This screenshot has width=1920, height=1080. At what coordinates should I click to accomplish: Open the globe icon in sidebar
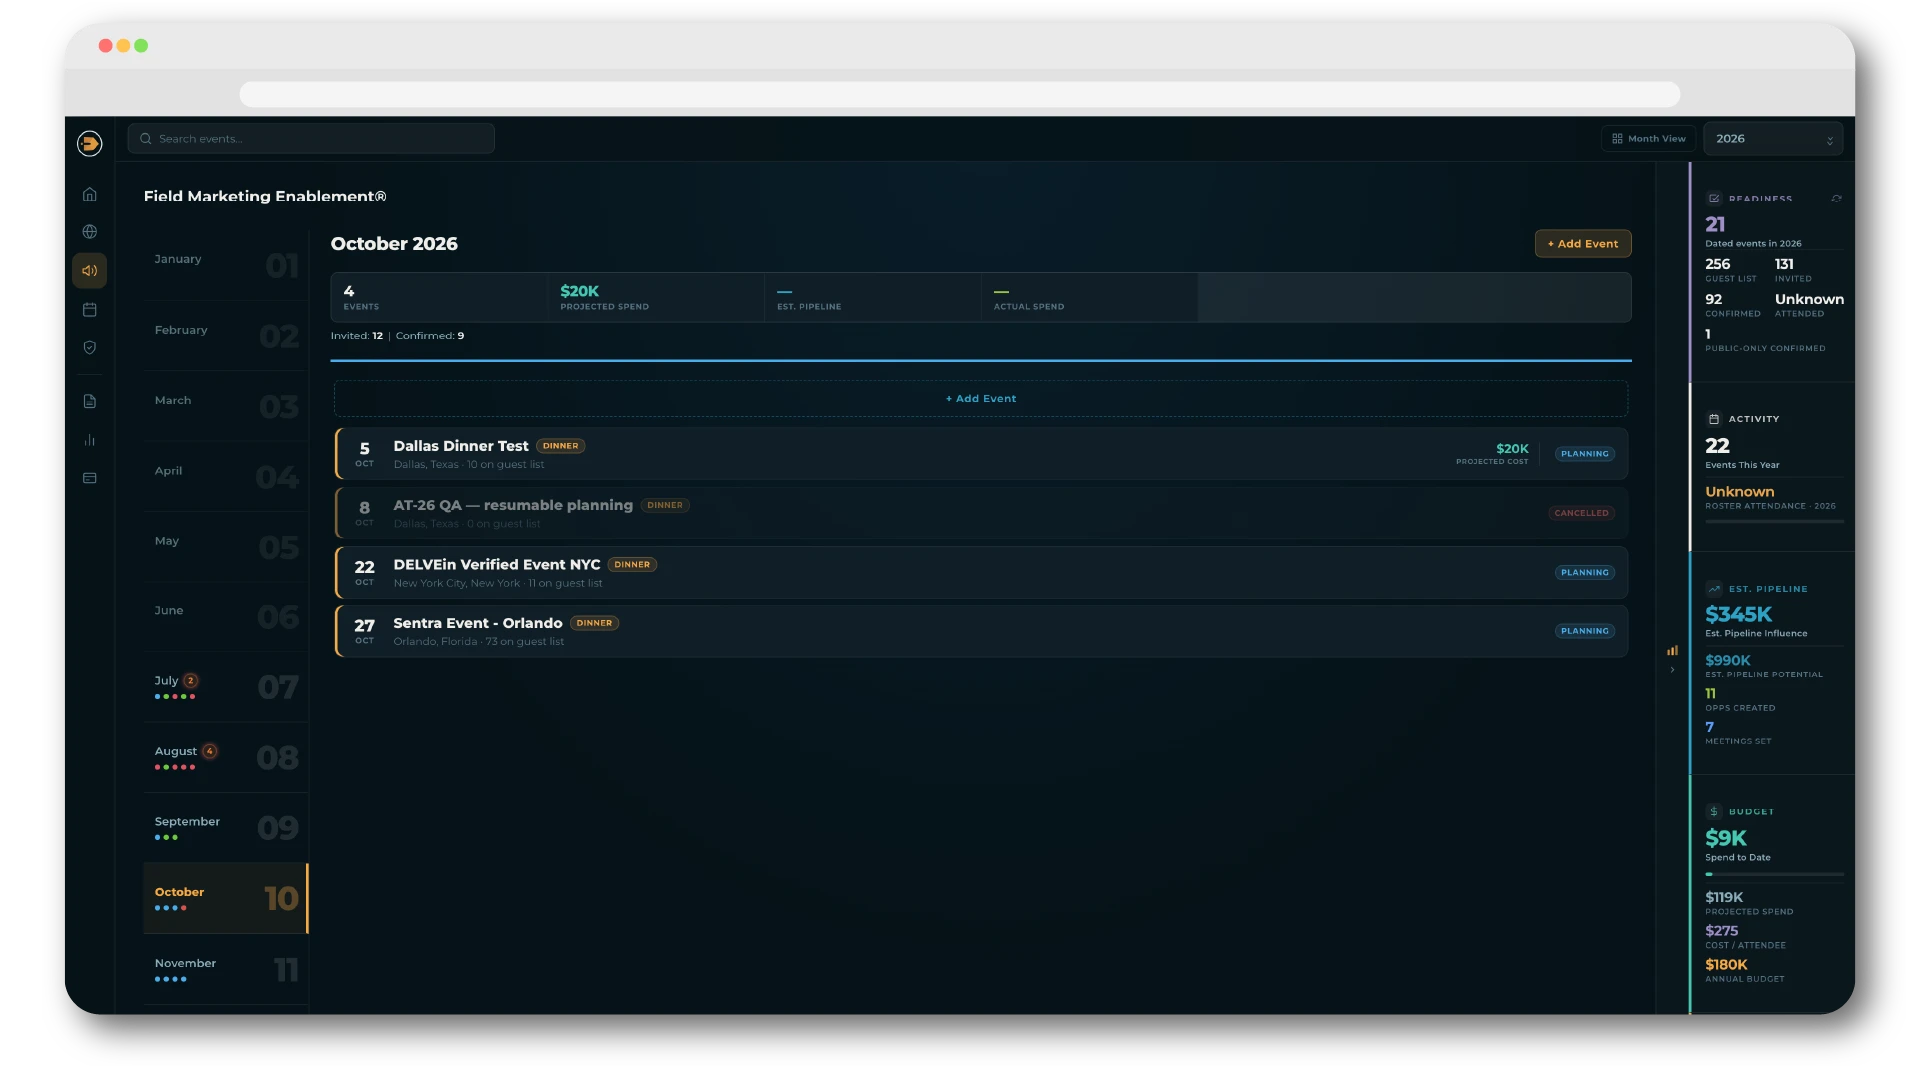(x=90, y=232)
